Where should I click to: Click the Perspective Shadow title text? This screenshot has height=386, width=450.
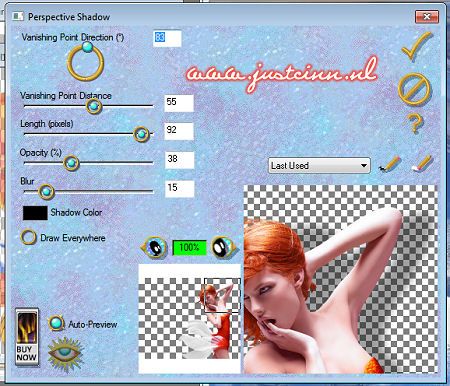(69, 17)
